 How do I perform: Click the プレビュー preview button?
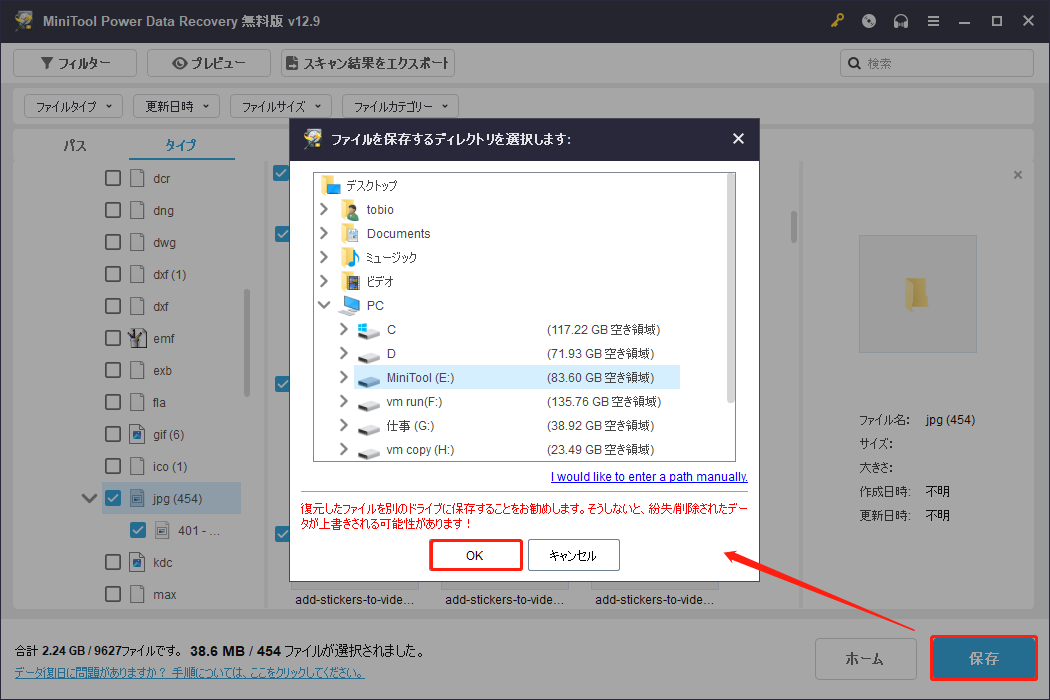pyautogui.click(x=208, y=63)
